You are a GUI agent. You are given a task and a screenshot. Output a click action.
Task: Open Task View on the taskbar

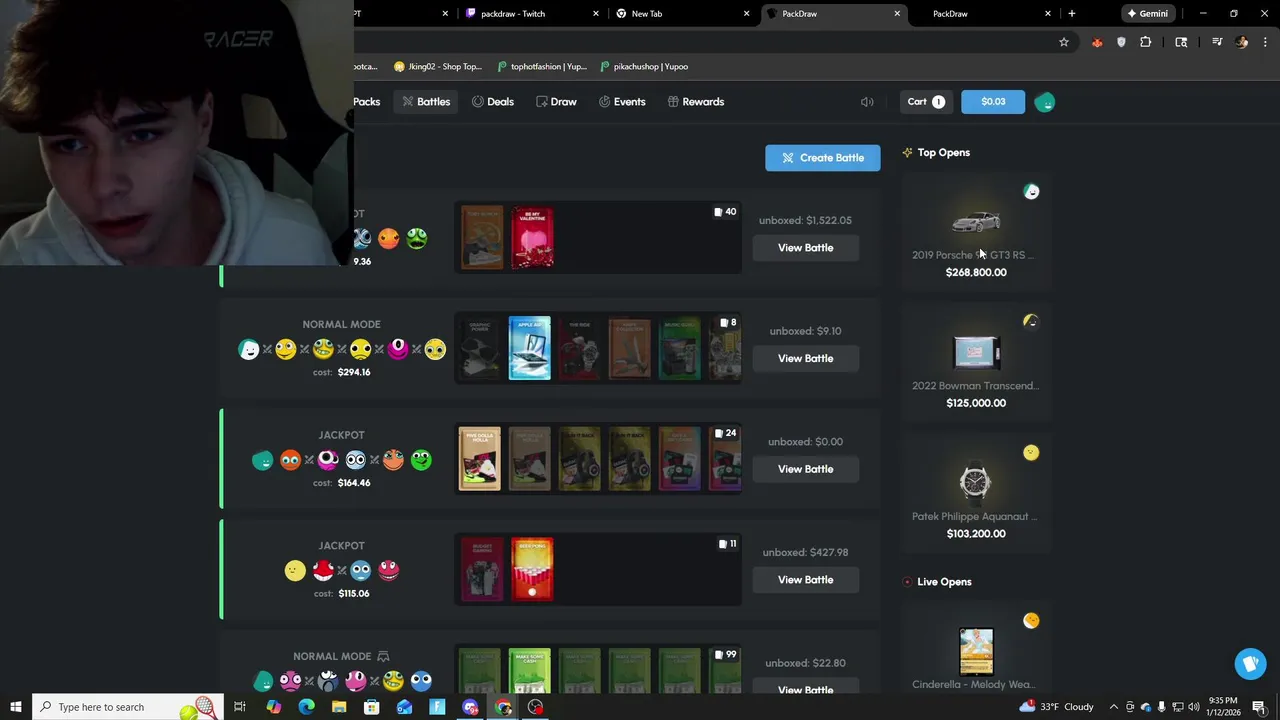[x=240, y=707]
